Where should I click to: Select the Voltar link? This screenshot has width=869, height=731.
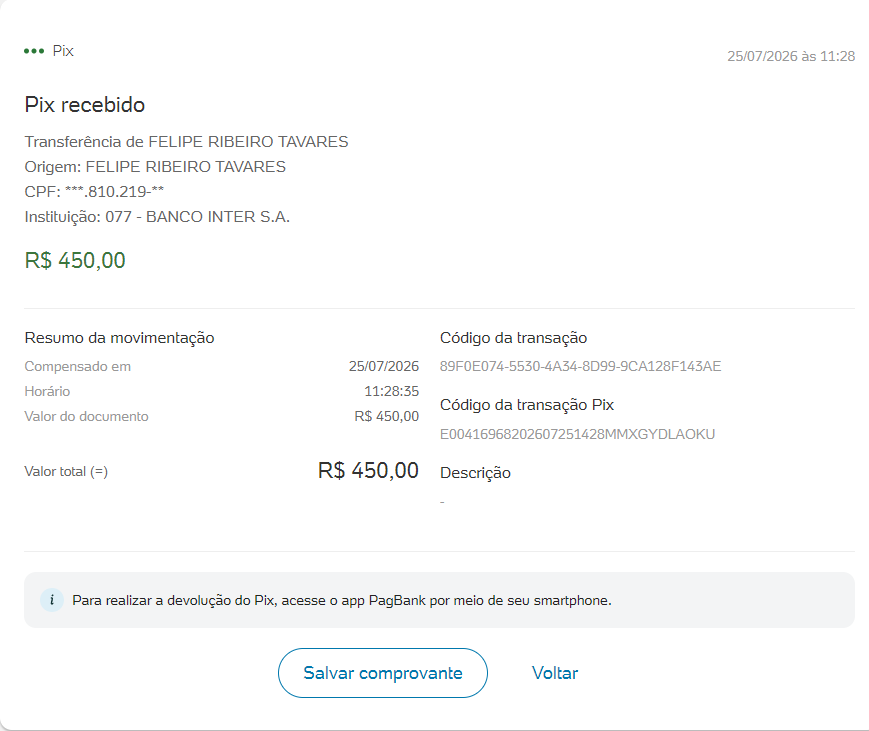coord(555,673)
